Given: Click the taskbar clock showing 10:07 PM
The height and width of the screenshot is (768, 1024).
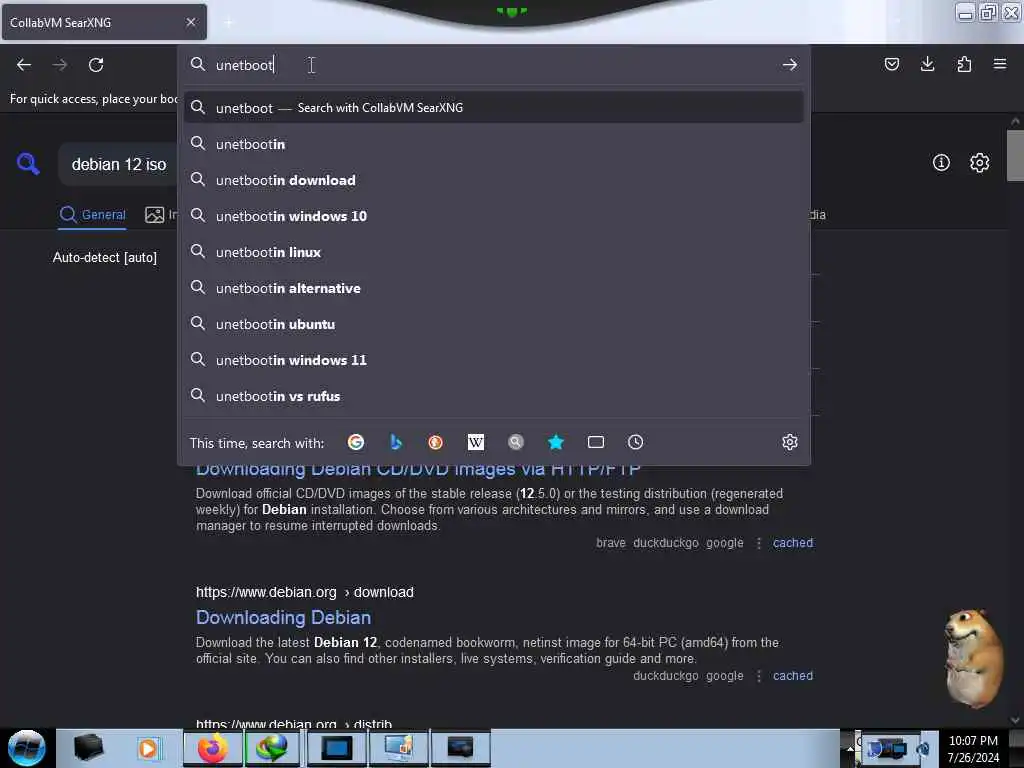Looking at the screenshot, I should click(972, 748).
